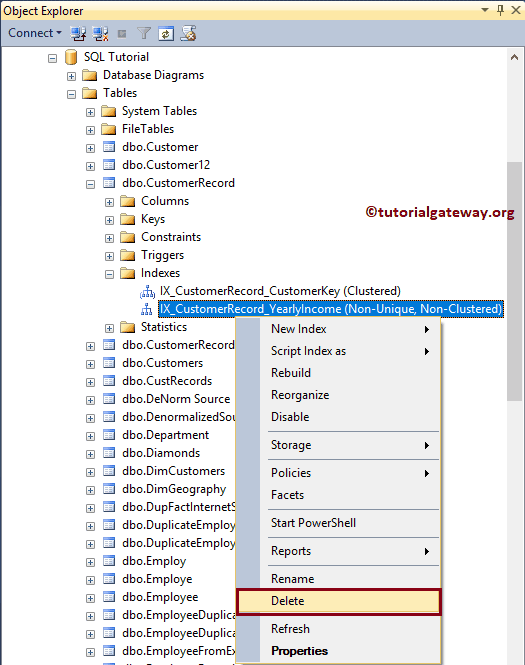Choose Delete from the context menu
525x665 pixels.
[338, 601]
